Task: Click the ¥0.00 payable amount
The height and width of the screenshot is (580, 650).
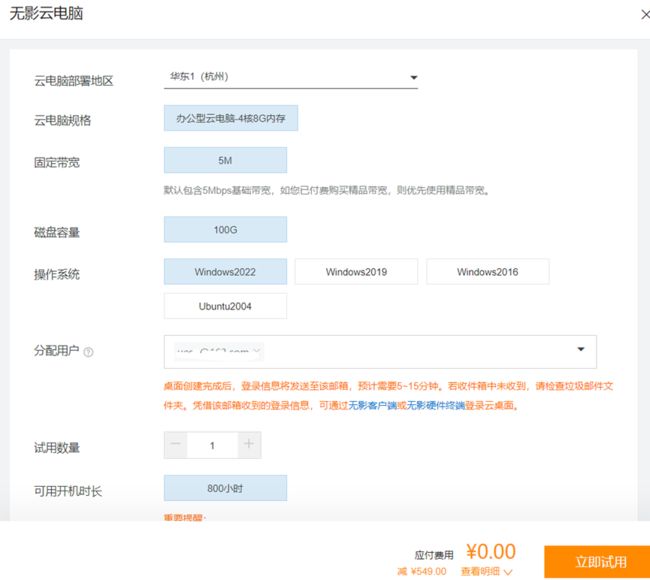Action: pos(491,551)
